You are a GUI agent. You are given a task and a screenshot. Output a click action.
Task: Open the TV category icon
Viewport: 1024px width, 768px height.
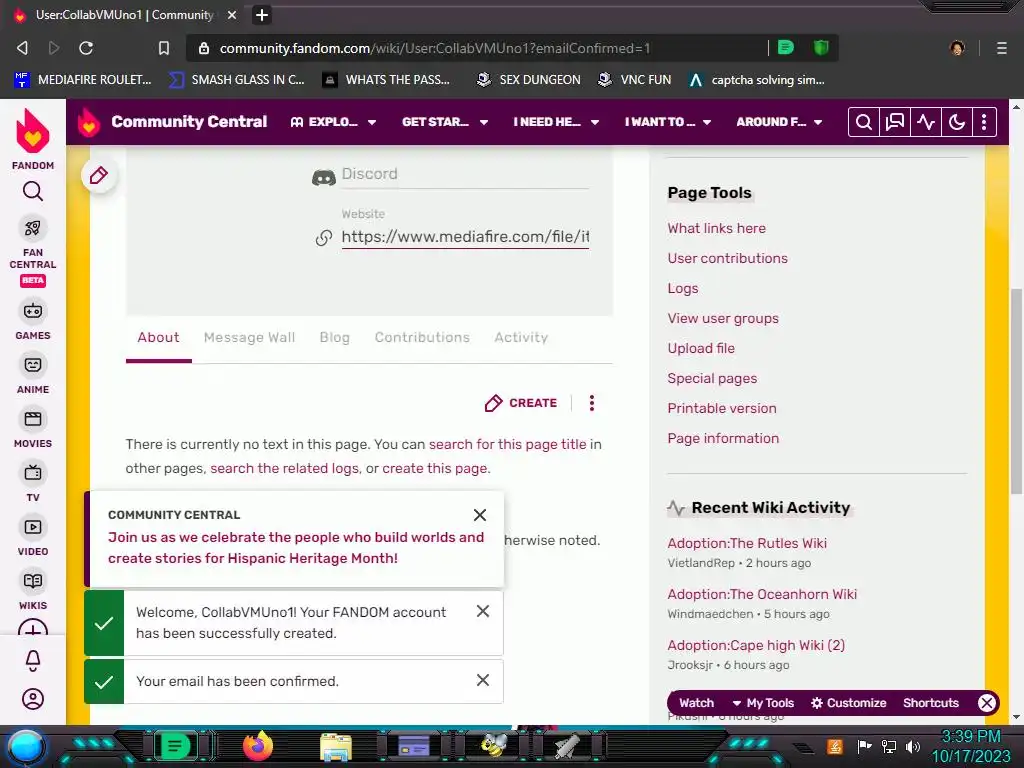(x=33, y=473)
